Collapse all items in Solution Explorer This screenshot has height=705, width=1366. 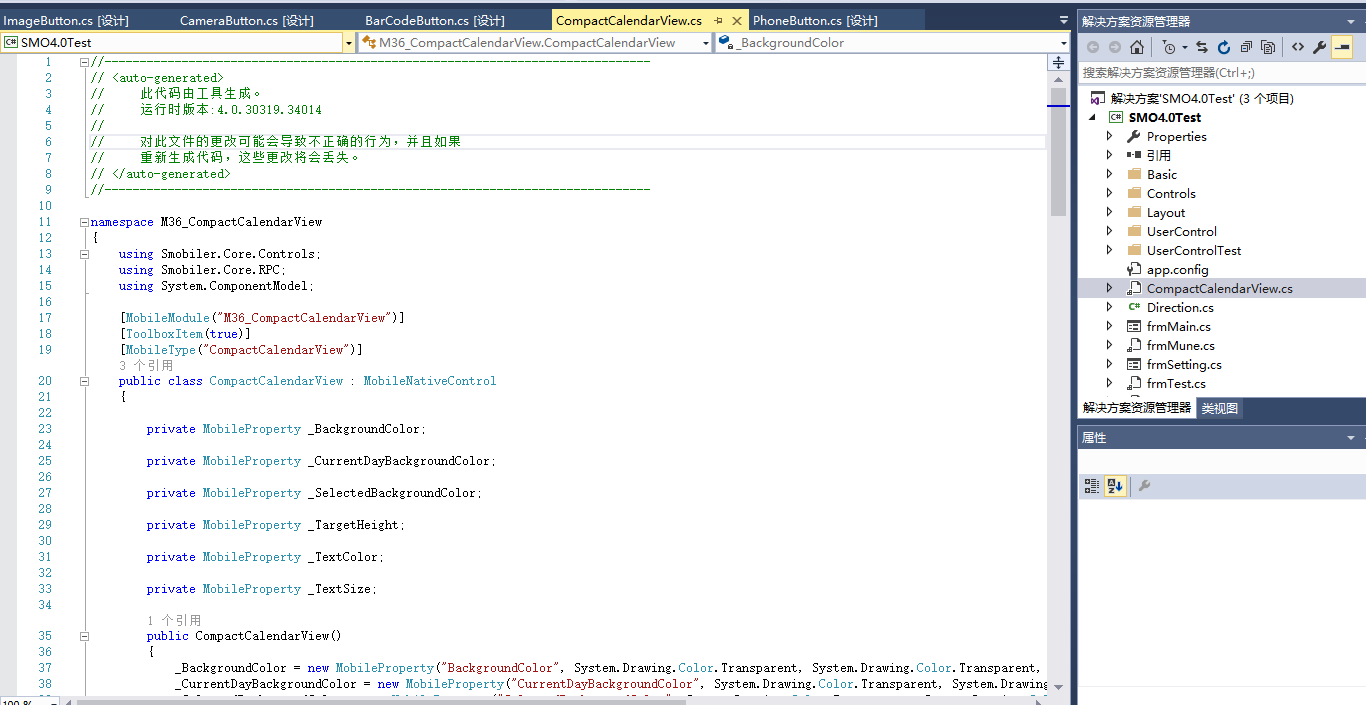point(1246,47)
